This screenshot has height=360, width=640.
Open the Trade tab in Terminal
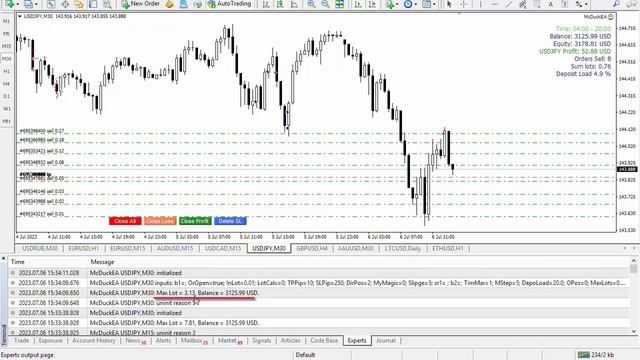[x=21, y=340]
